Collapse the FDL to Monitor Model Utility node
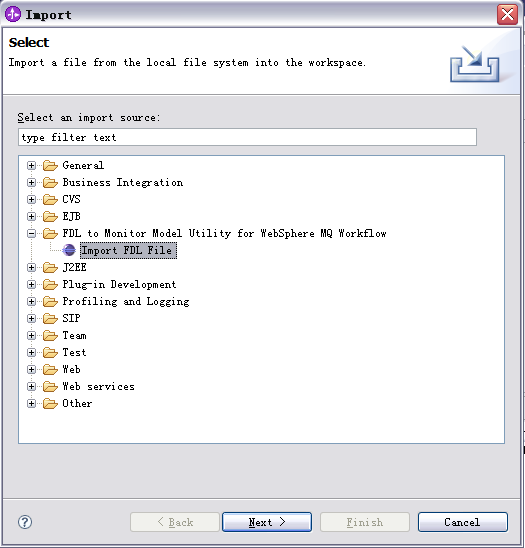 tap(31, 233)
